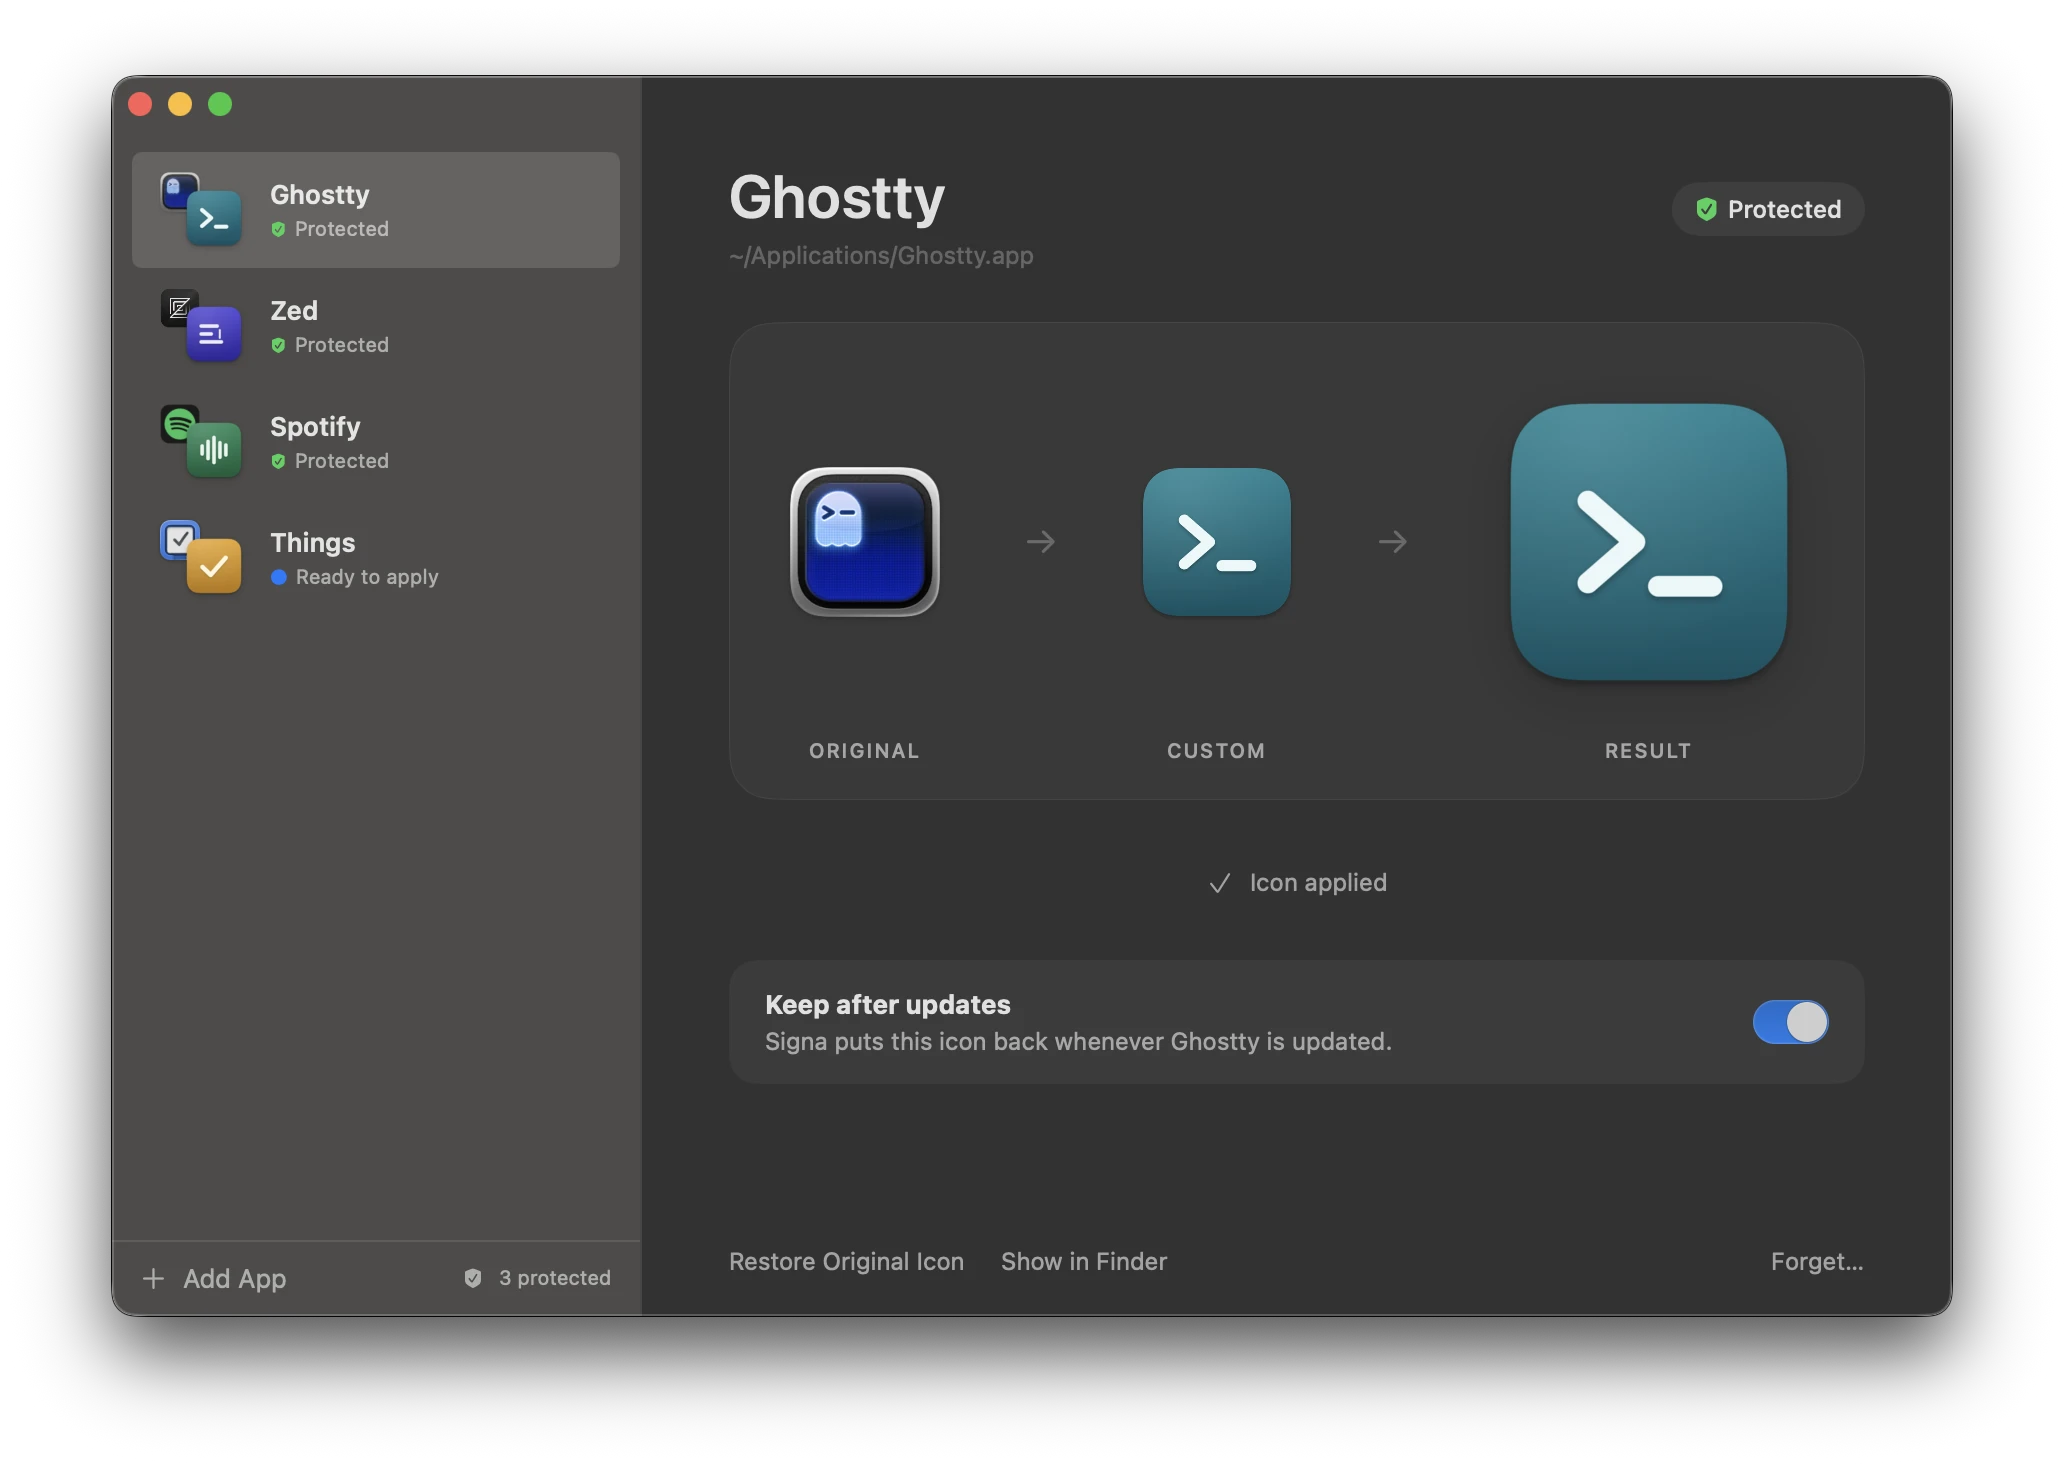This screenshot has width=2064, height=1464.
Task: Click the blue status dot under Things
Action: pyautogui.click(x=278, y=577)
